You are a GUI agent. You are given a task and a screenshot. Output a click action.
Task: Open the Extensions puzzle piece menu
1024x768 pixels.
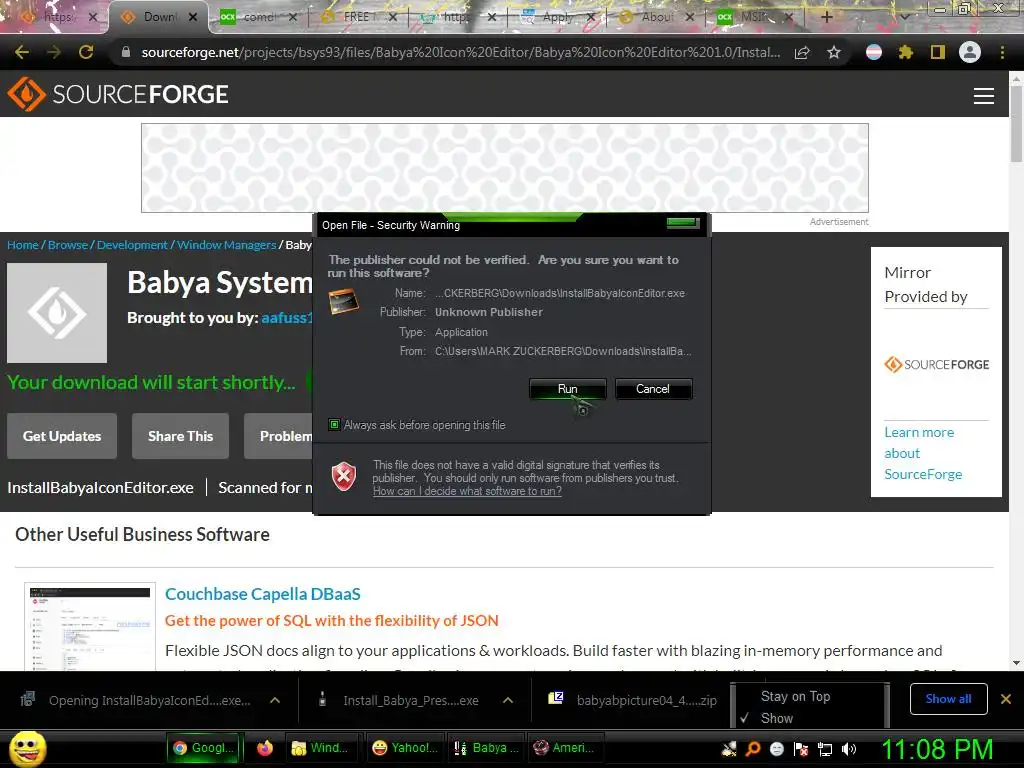(906, 52)
